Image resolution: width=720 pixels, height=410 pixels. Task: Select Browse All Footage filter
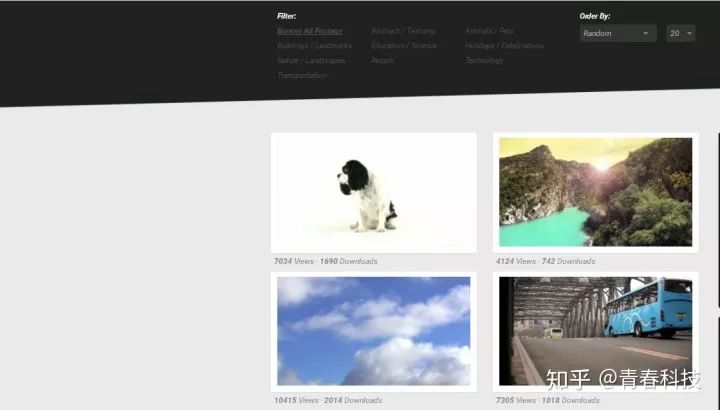(309, 31)
